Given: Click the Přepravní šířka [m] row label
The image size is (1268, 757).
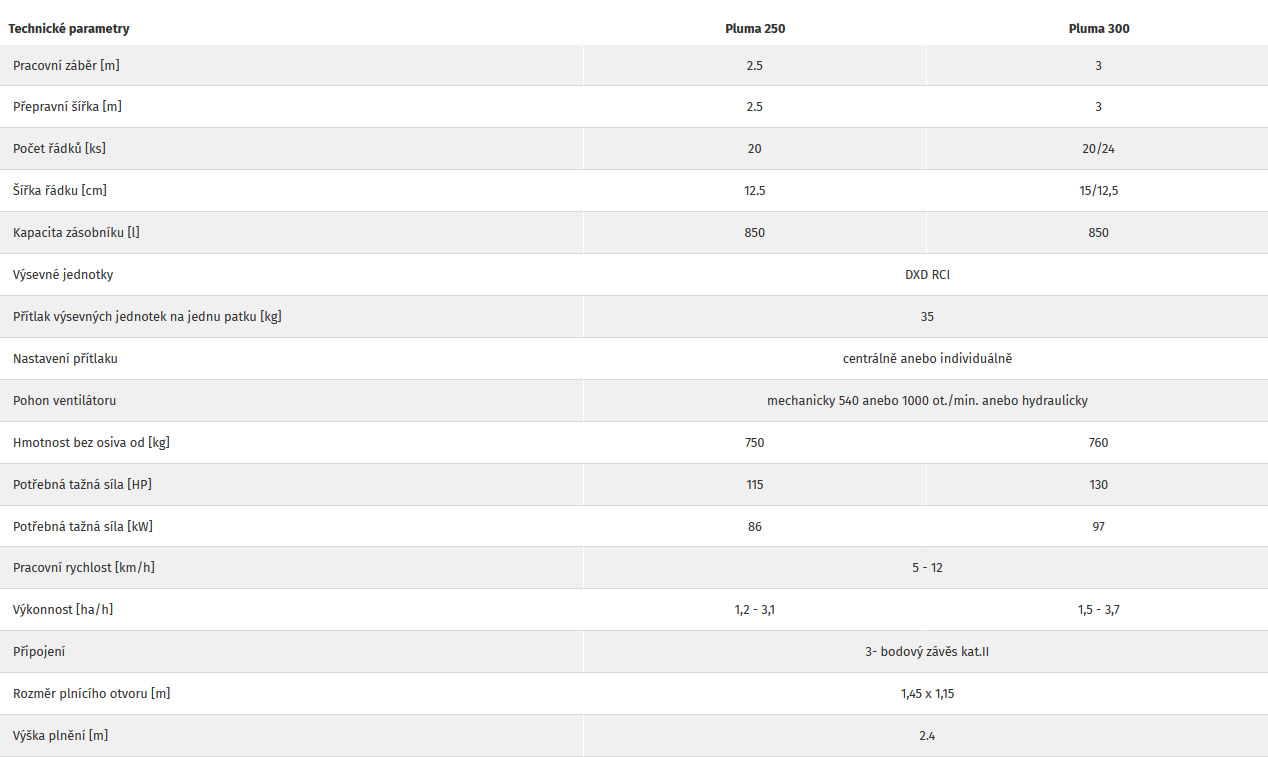Looking at the screenshot, I should (x=67, y=106).
